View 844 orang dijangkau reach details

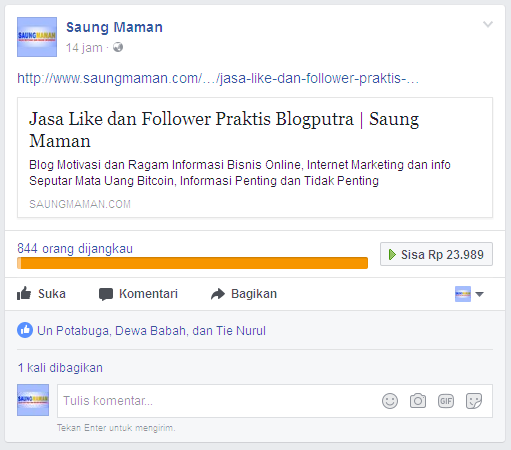pos(75,249)
